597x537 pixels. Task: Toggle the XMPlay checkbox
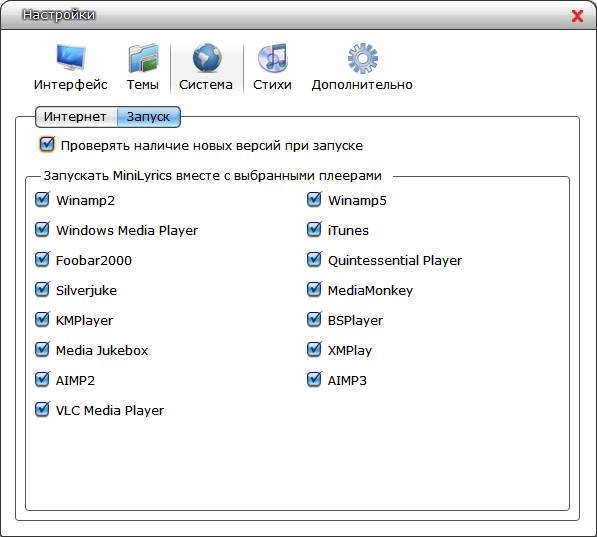pyautogui.click(x=314, y=349)
